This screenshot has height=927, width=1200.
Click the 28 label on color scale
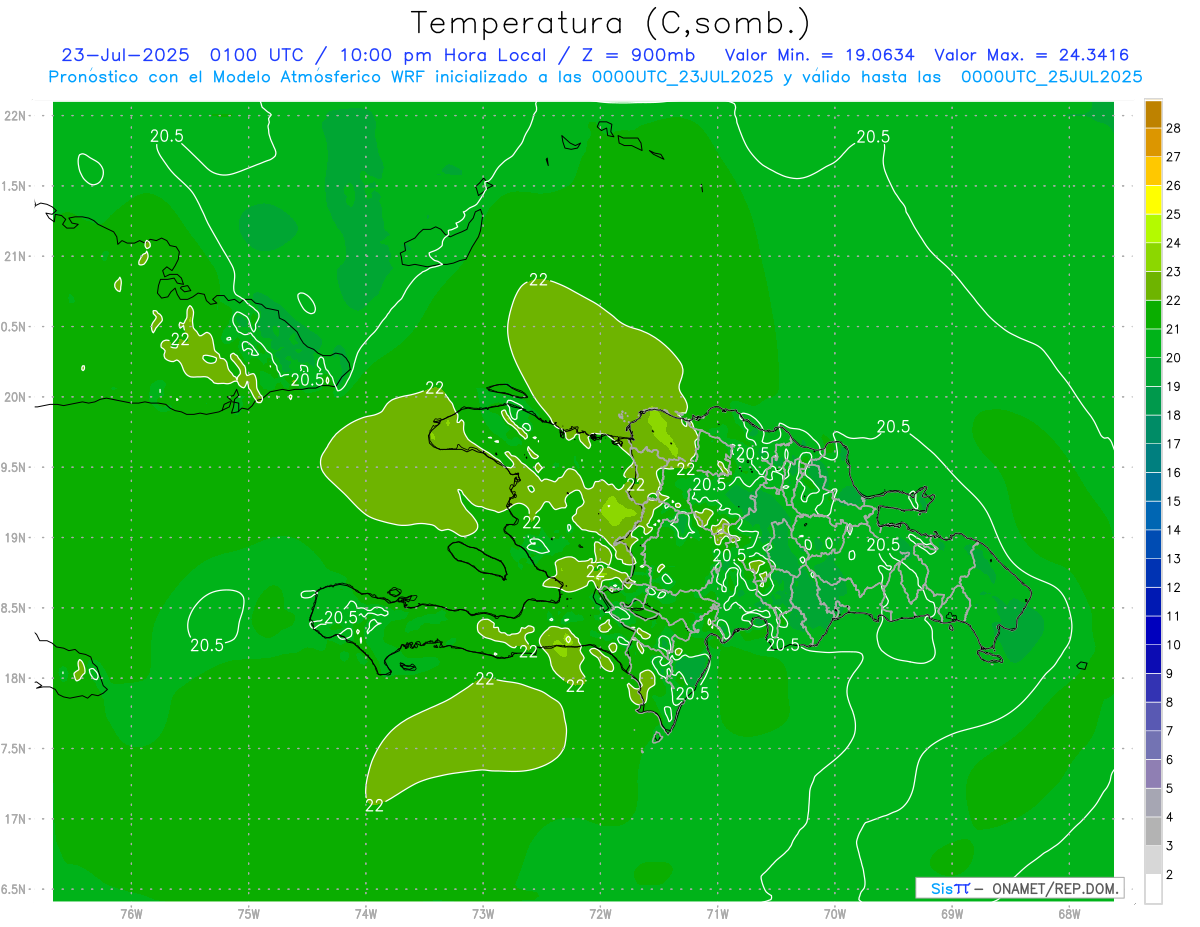1174,127
